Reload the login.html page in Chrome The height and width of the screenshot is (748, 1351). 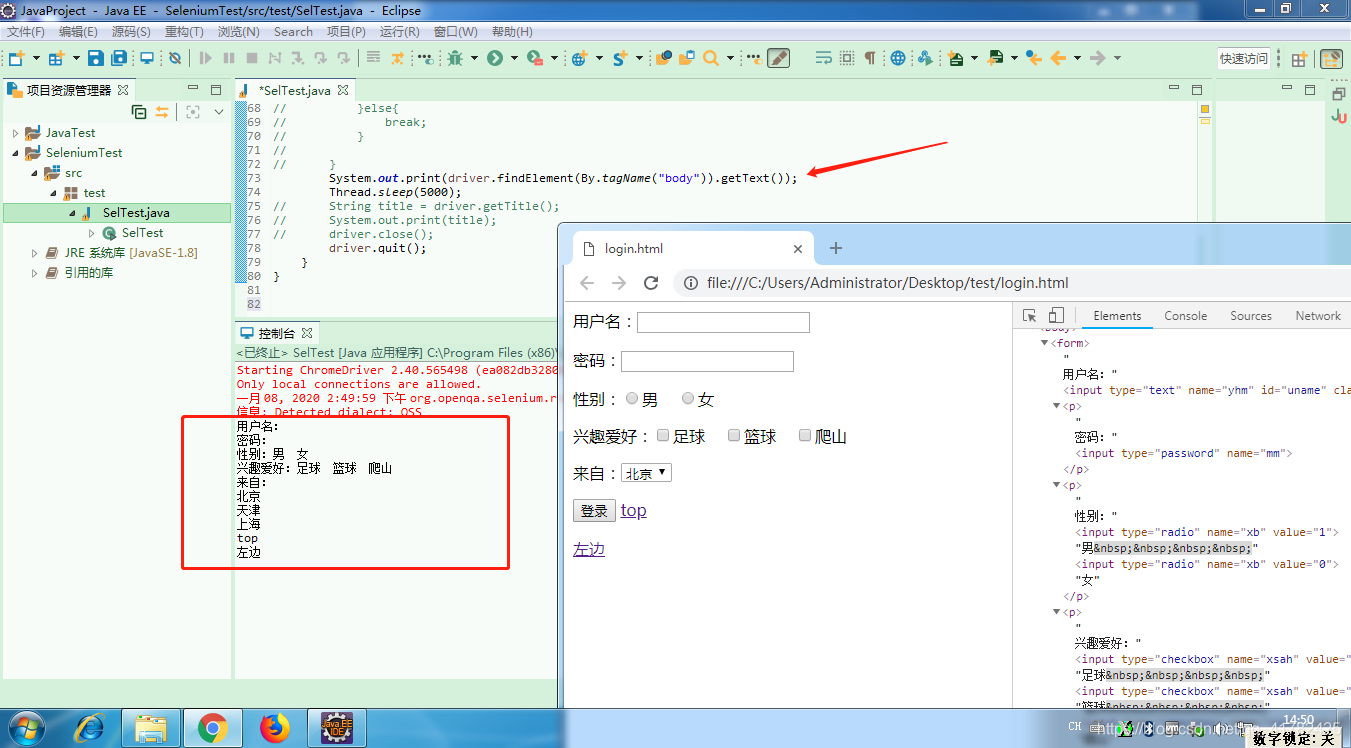coord(651,283)
